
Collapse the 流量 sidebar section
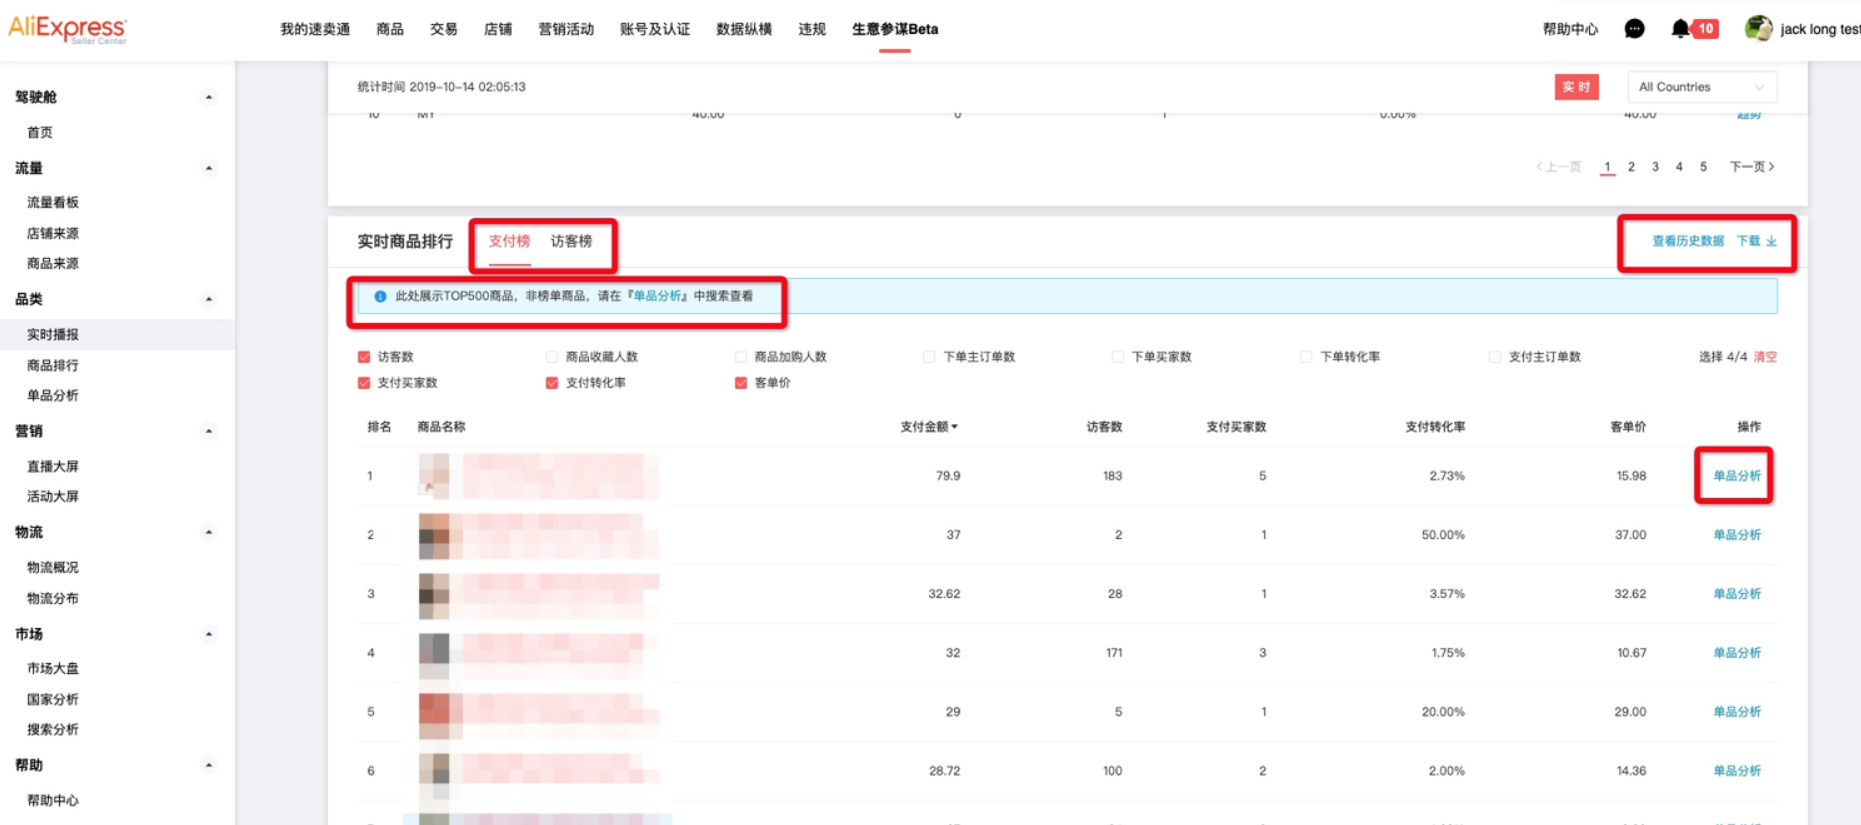coord(208,168)
